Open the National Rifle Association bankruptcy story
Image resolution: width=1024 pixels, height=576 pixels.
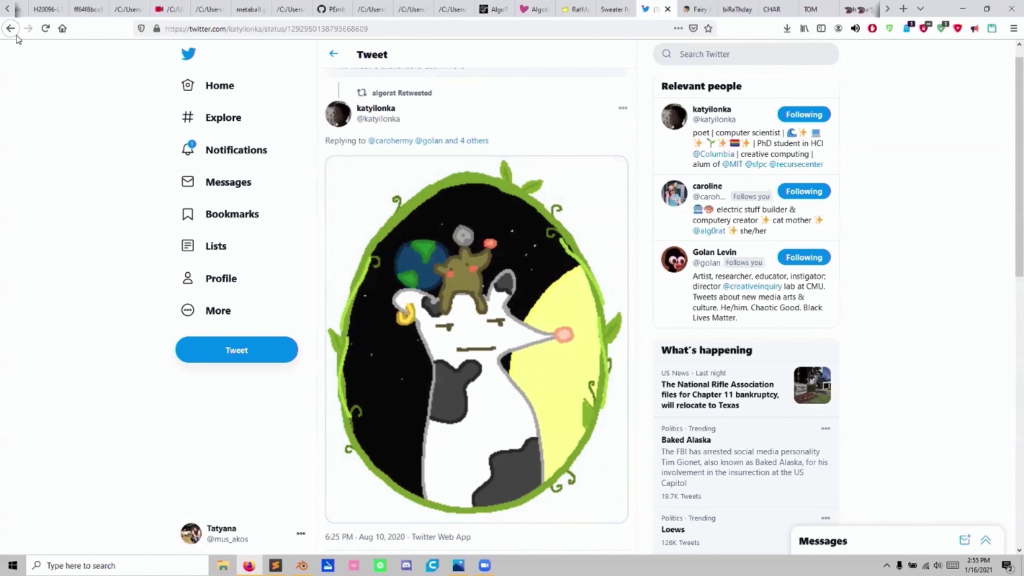(720, 394)
